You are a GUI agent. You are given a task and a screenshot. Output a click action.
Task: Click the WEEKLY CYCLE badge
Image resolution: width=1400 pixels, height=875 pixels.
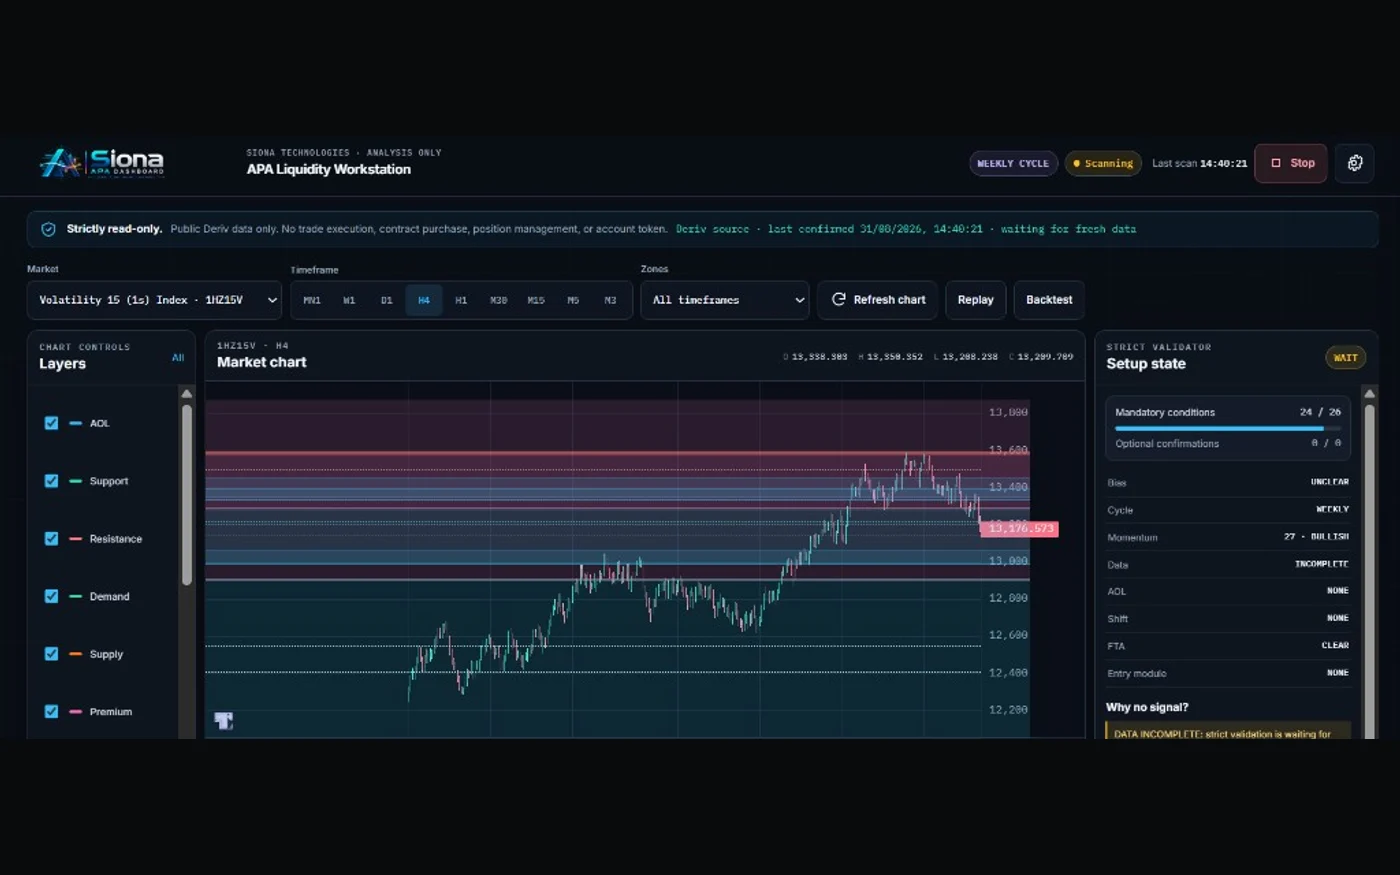click(1013, 163)
